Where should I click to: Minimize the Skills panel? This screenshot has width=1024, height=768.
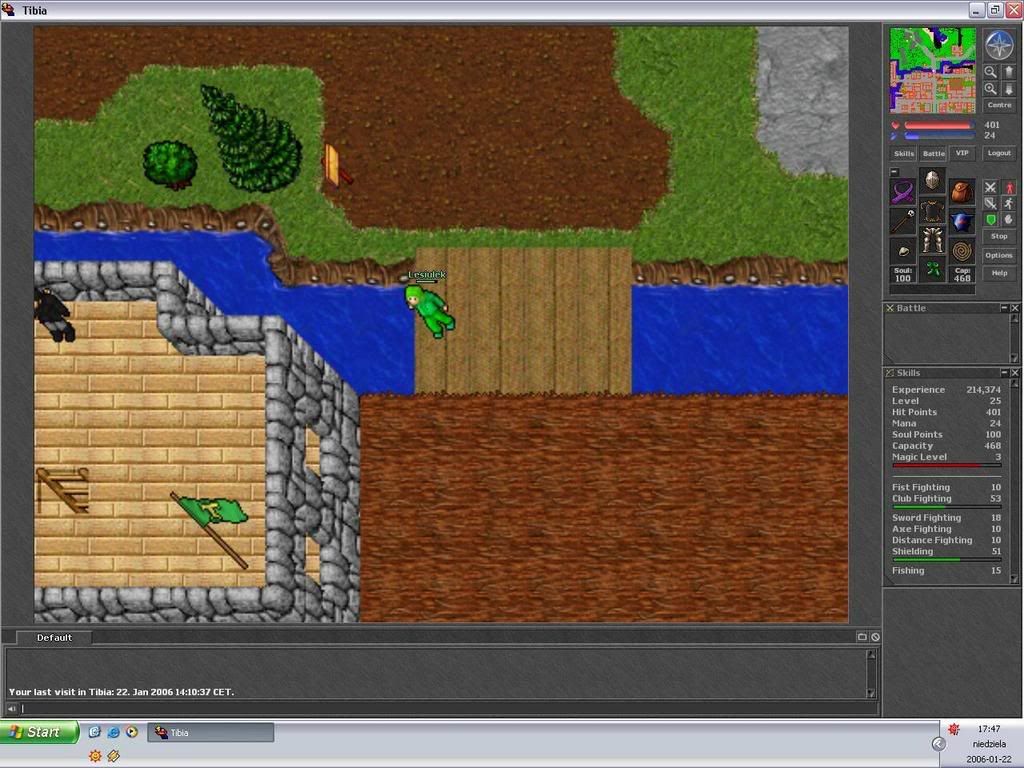[x=1004, y=372]
